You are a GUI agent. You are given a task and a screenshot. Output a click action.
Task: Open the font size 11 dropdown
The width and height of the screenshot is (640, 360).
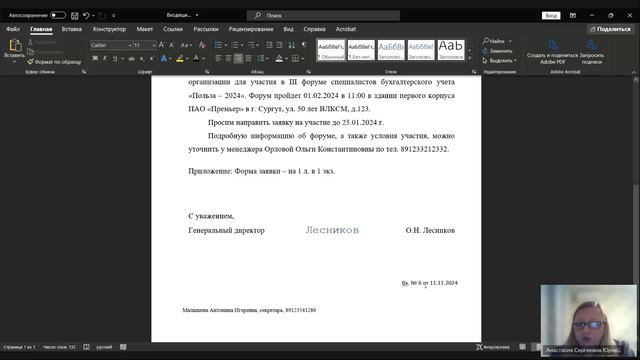point(153,45)
